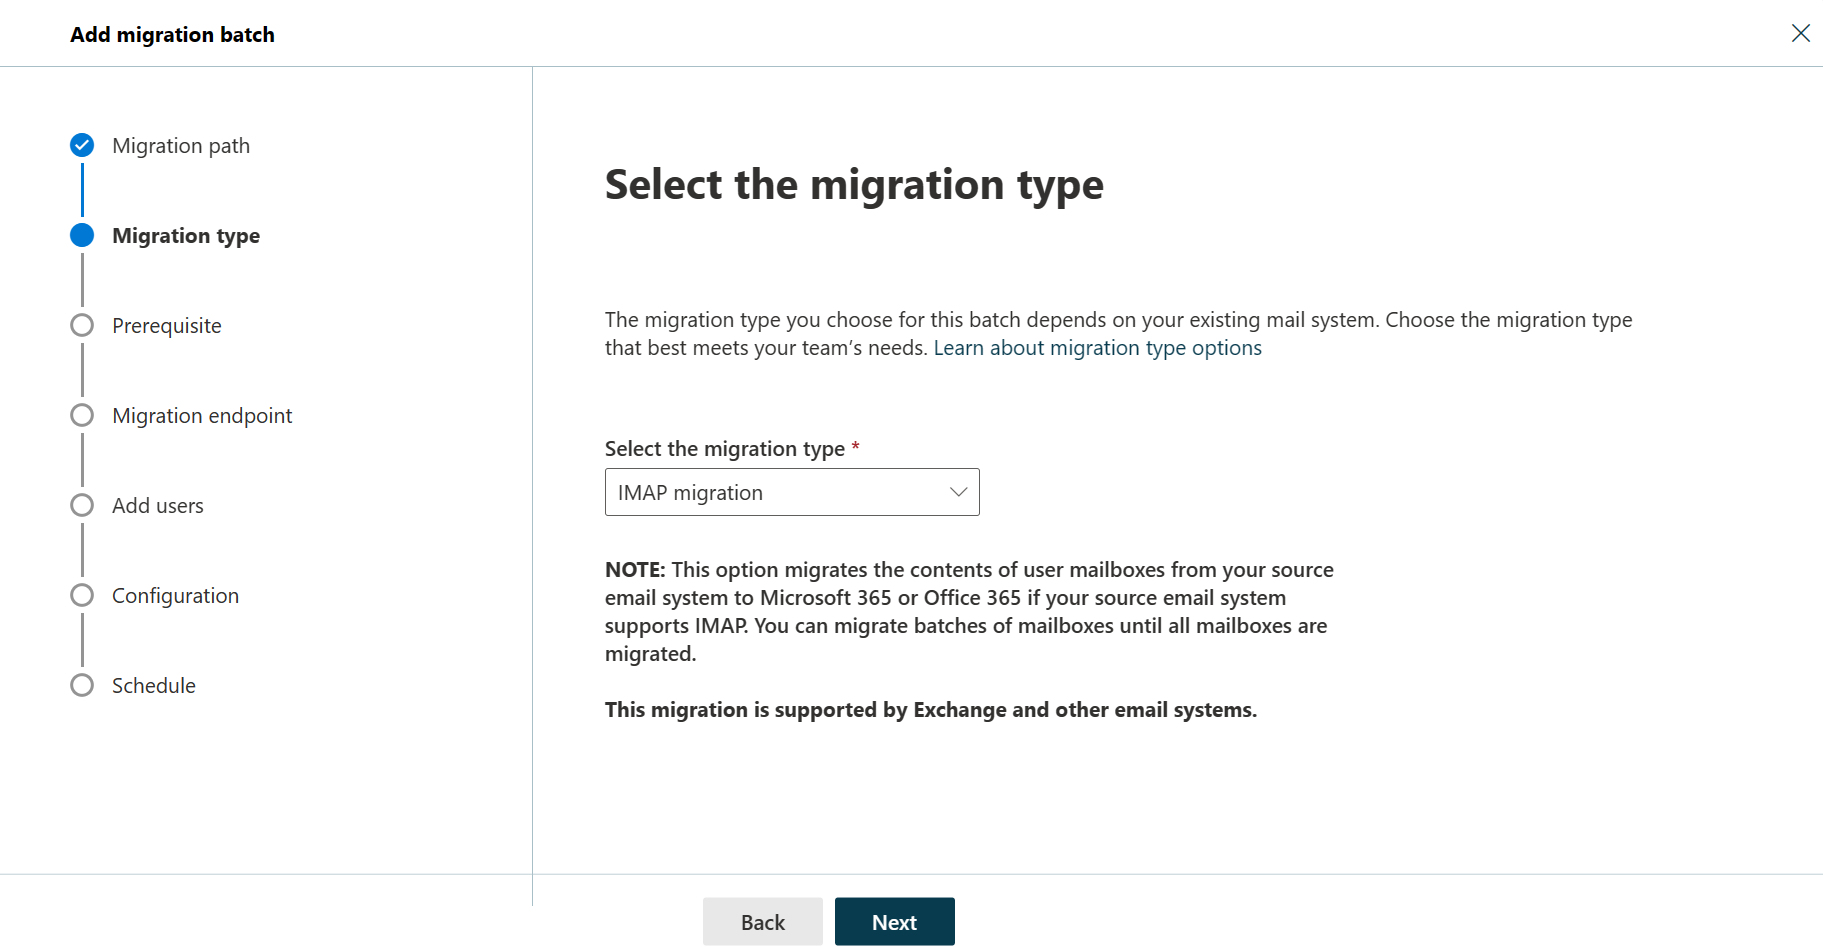Image resolution: width=1823 pixels, height=947 pixels.
Task: Click the Back button
Action: click(x=762, y=921)
